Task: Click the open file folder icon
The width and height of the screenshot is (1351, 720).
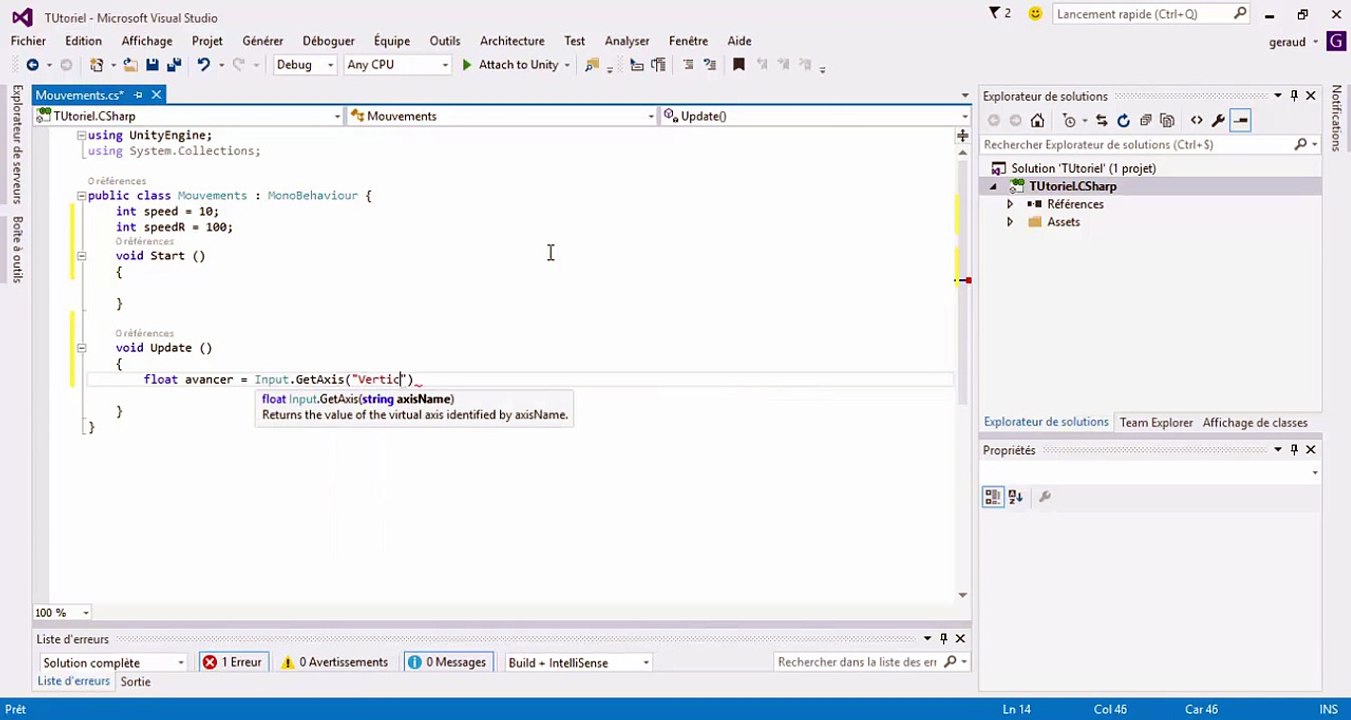Action: pyautogui.click(x=130, y=65)
